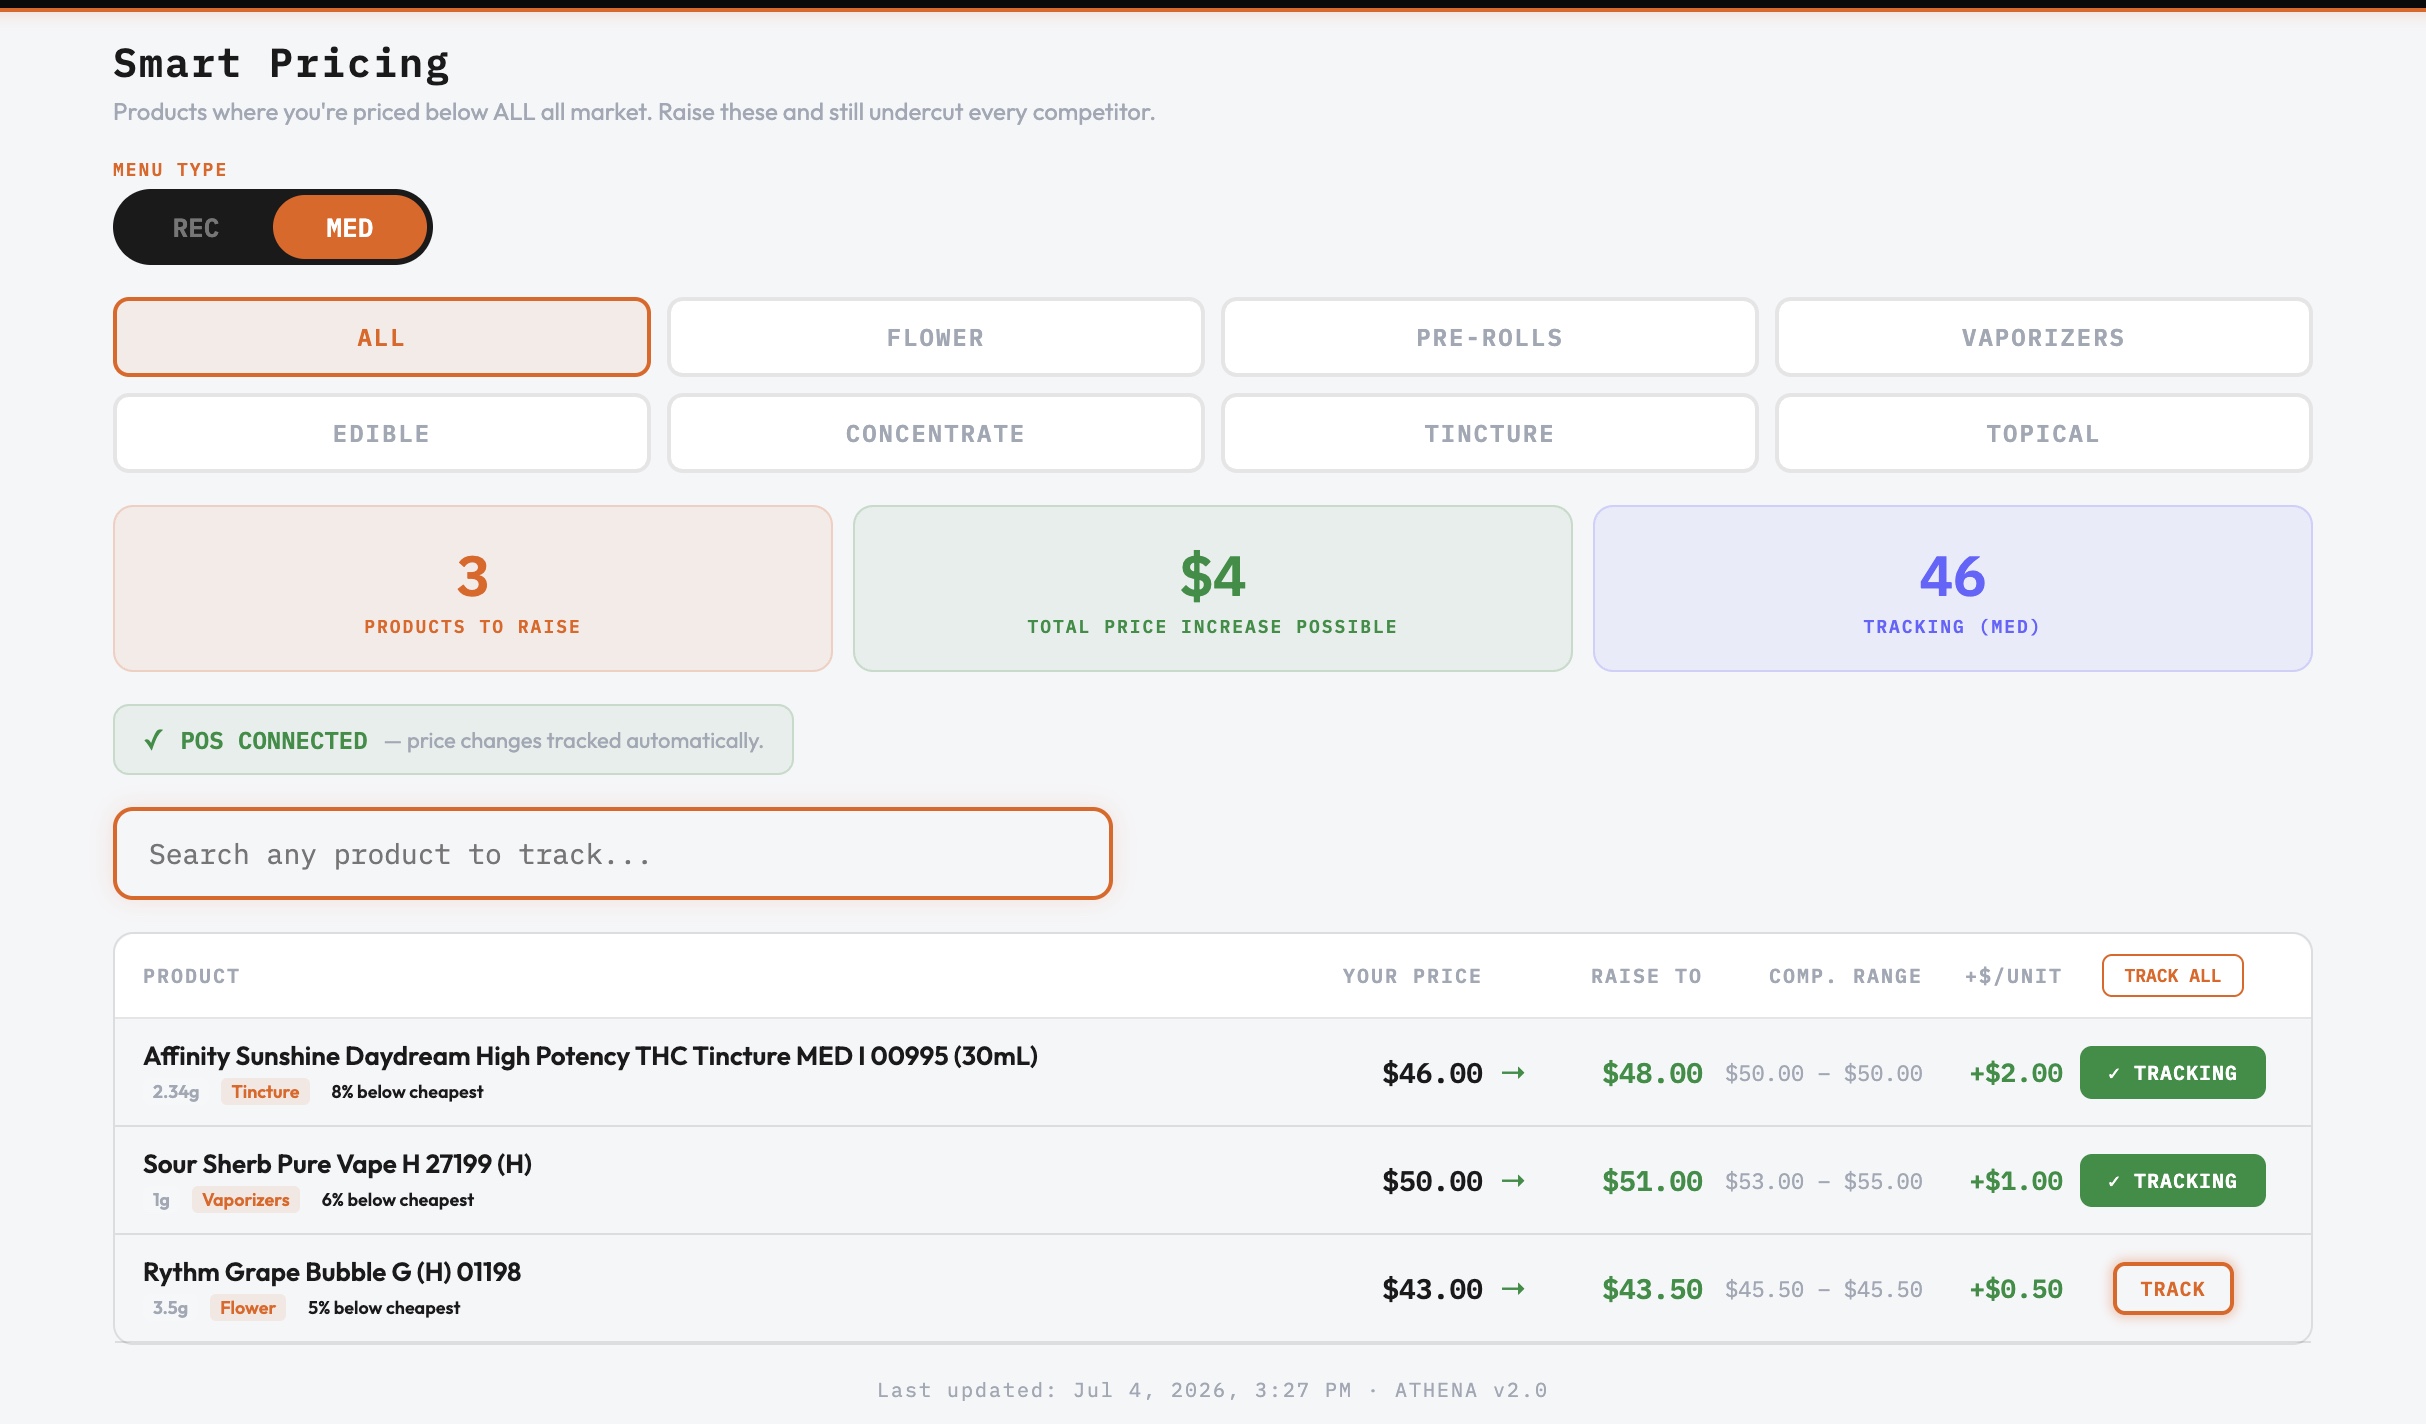Image resolution: width=2426 pixels, height=1424 pixels.
Task: Click the 3.5g weight label
Action: 170,1308
